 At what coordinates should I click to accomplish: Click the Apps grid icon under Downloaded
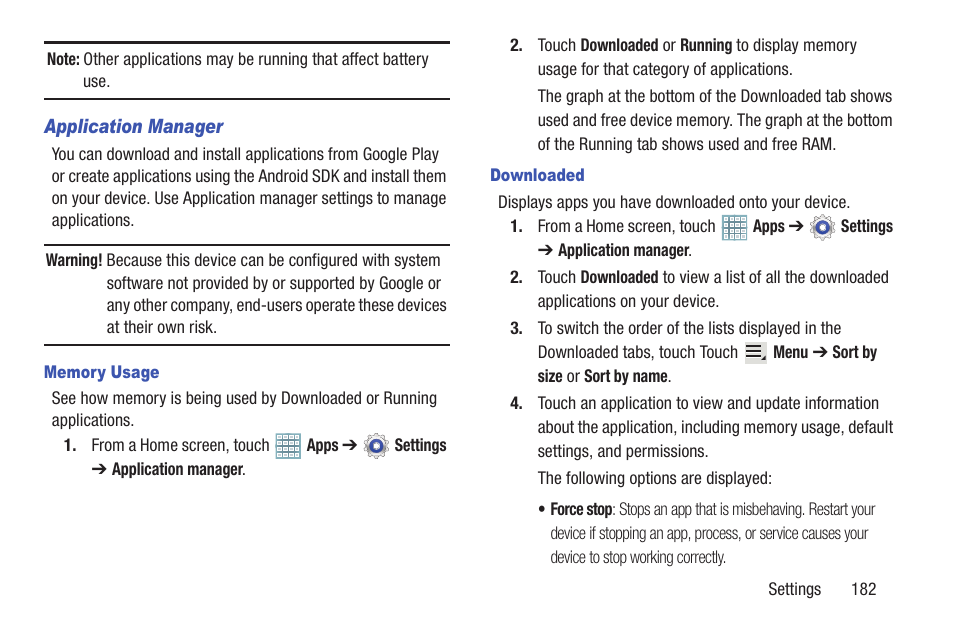pyautogui.click(x=734, y=227)
